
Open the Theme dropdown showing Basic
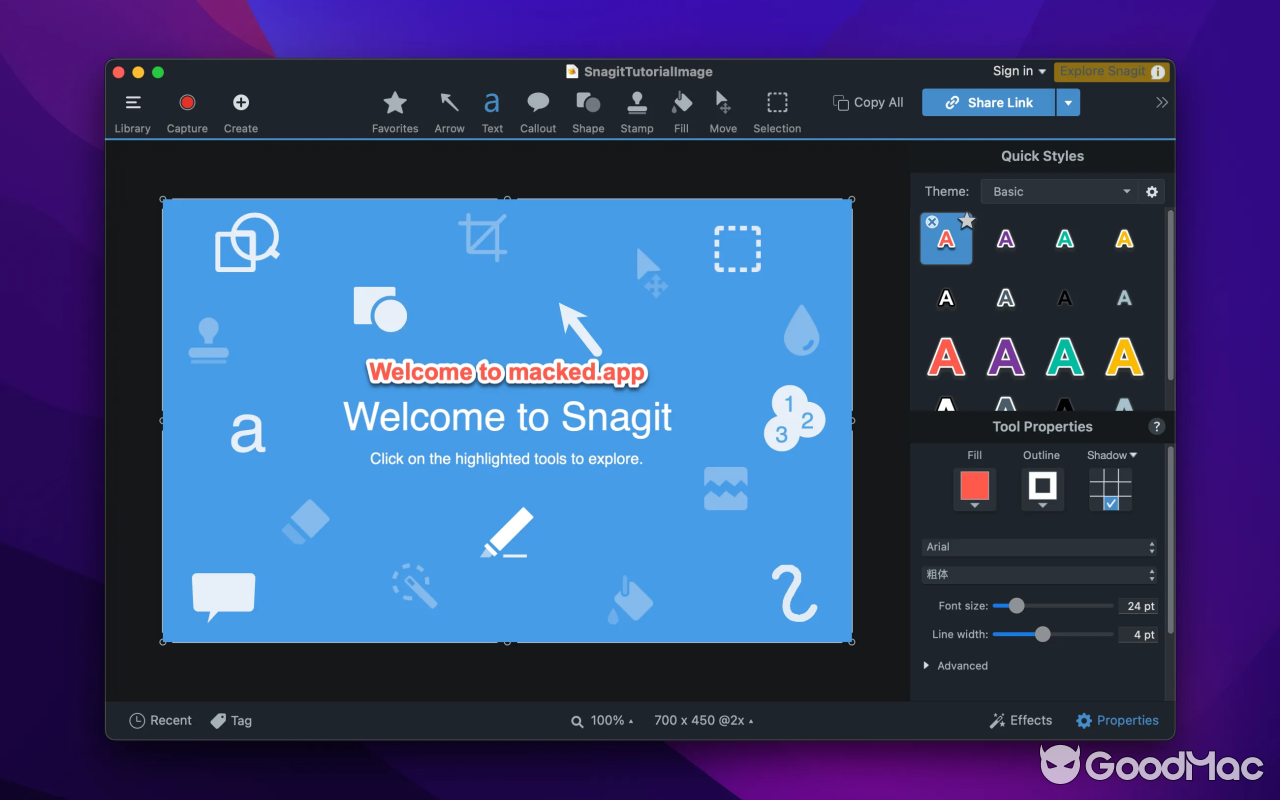[x=1060, y=191]
